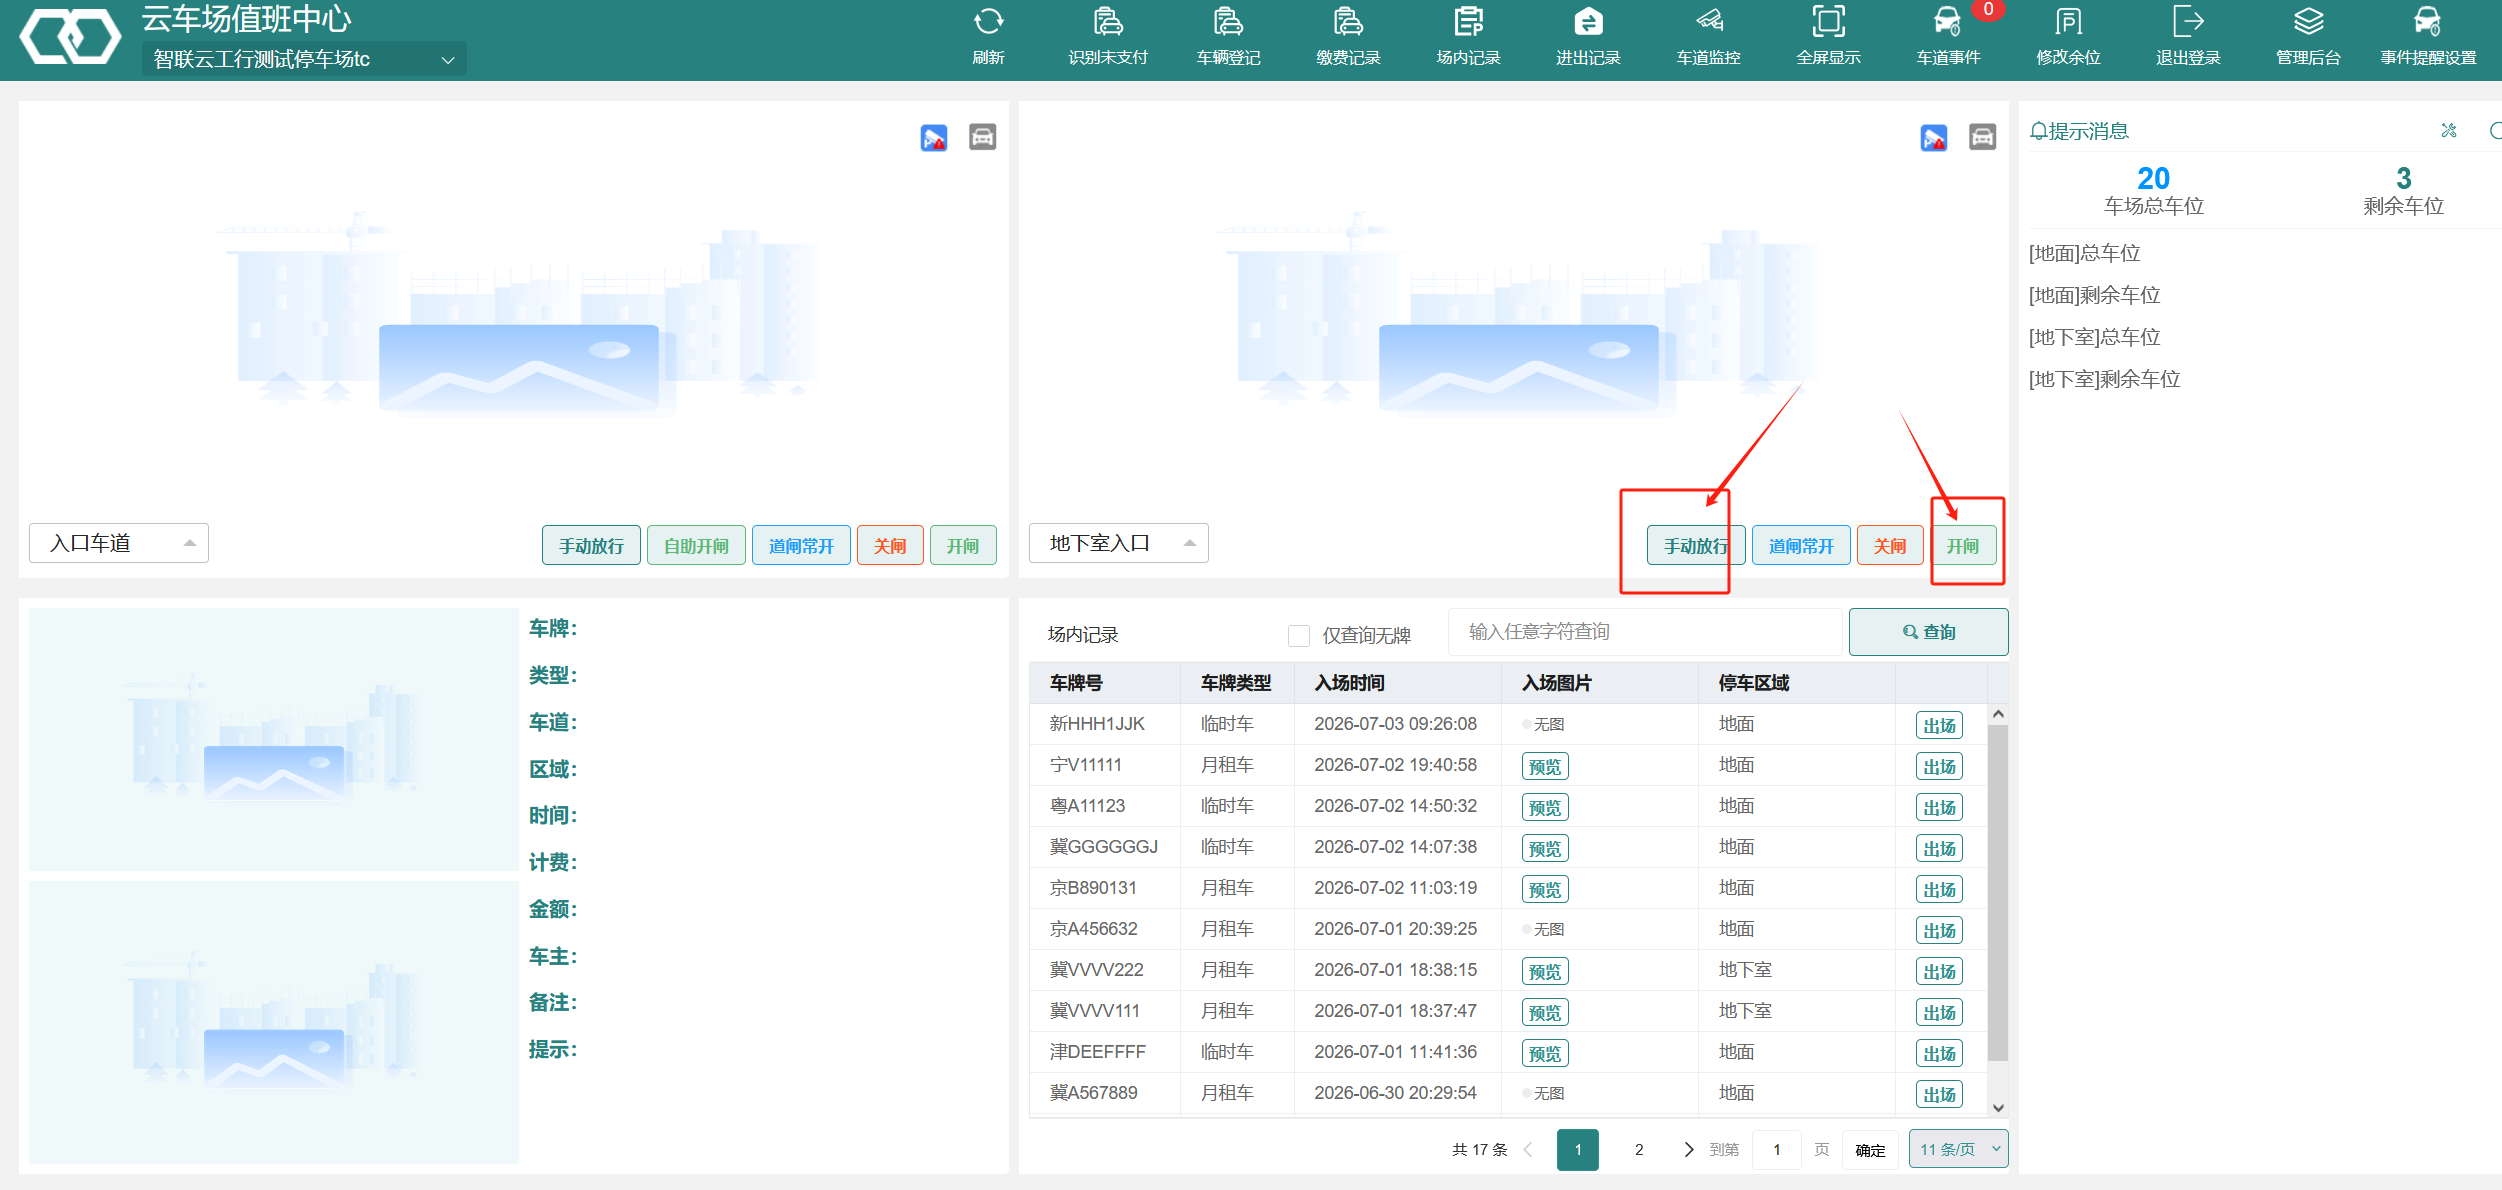This screenshot has height=1190, width=2502.
Task: Open the 11 条/页 page size dropdown
Action: point(1958,1149)
